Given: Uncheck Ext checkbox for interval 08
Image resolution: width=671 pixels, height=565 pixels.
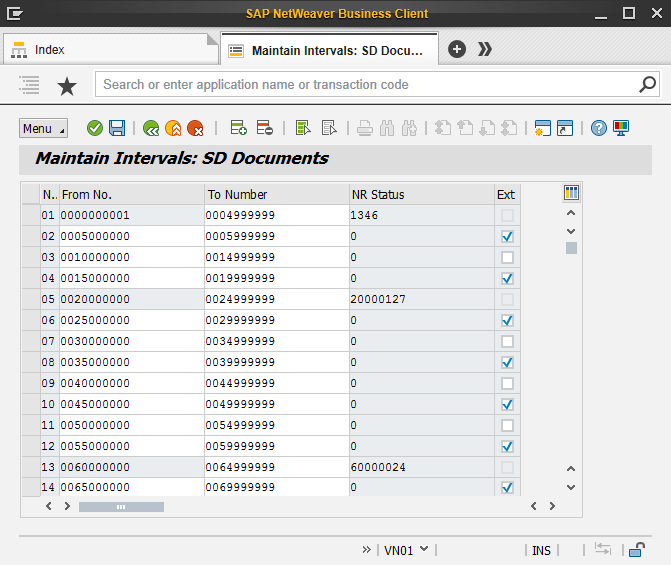Looking at the screenshot, I should 507,362.
